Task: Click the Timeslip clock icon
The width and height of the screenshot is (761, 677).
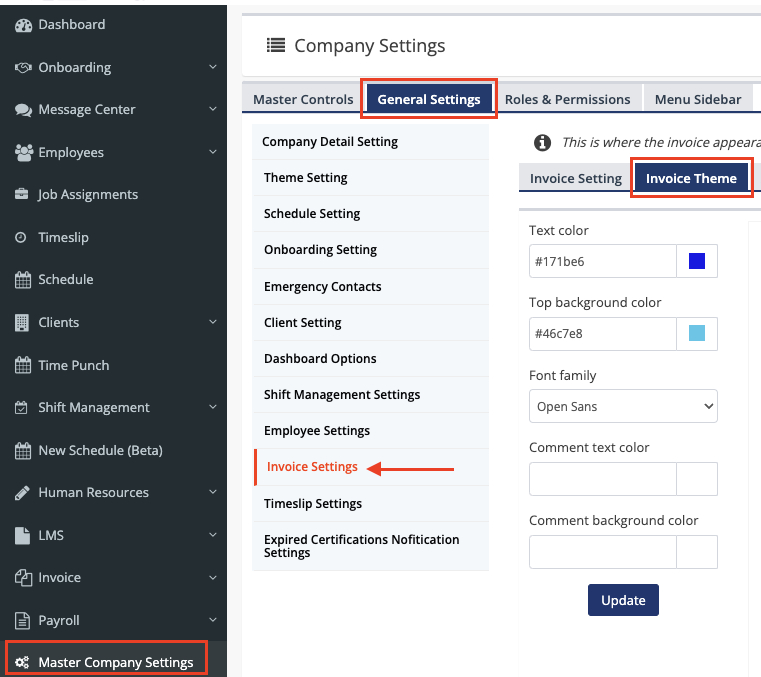Action: (22, 238)
